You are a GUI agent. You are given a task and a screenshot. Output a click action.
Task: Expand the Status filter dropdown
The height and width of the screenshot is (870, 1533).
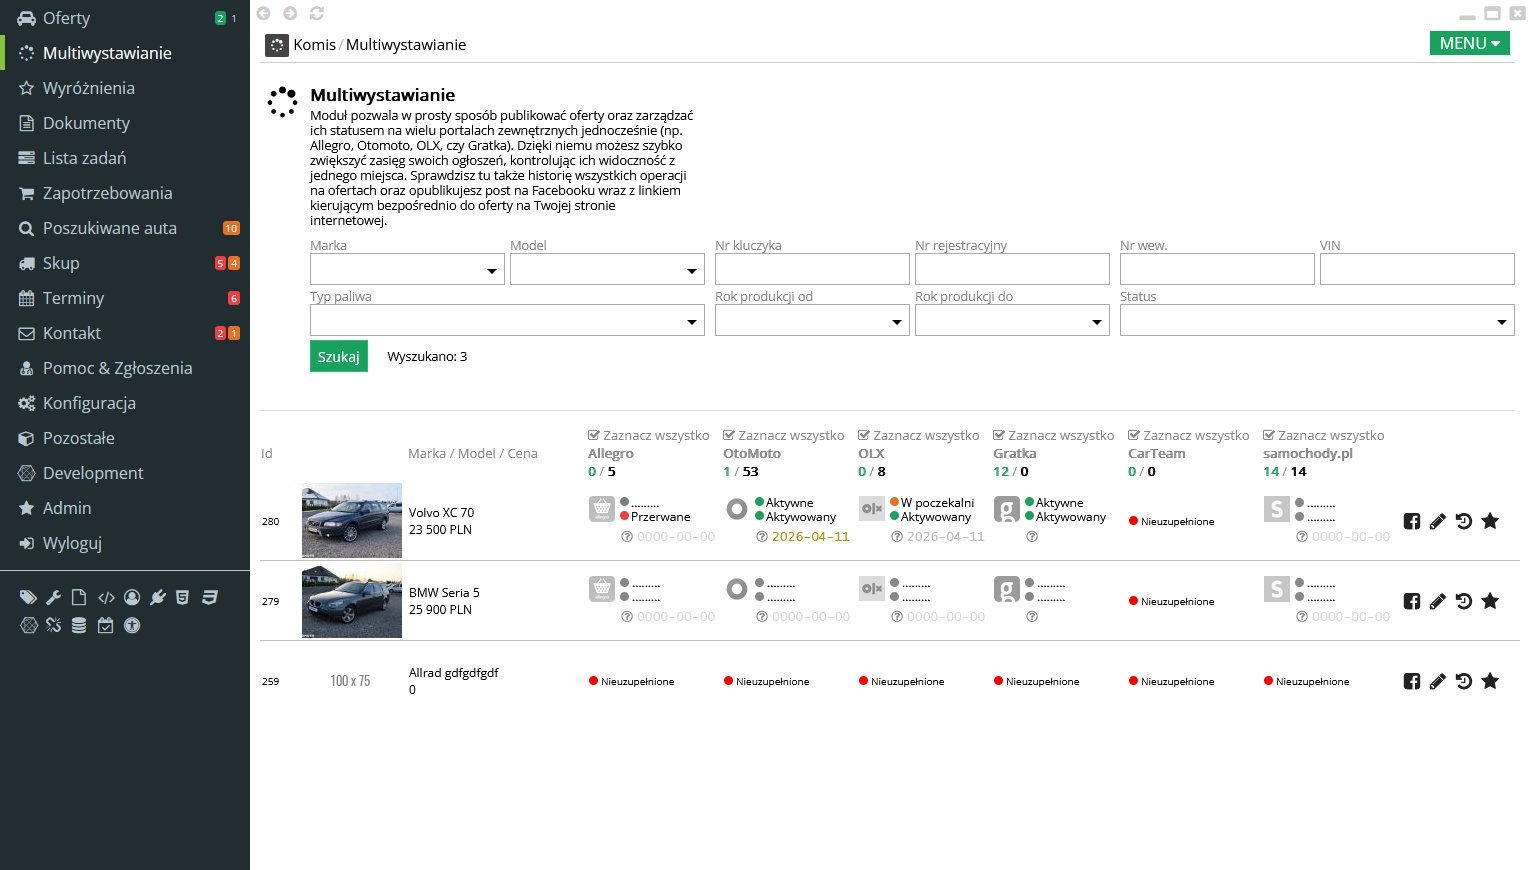[x=1316, y=321]
